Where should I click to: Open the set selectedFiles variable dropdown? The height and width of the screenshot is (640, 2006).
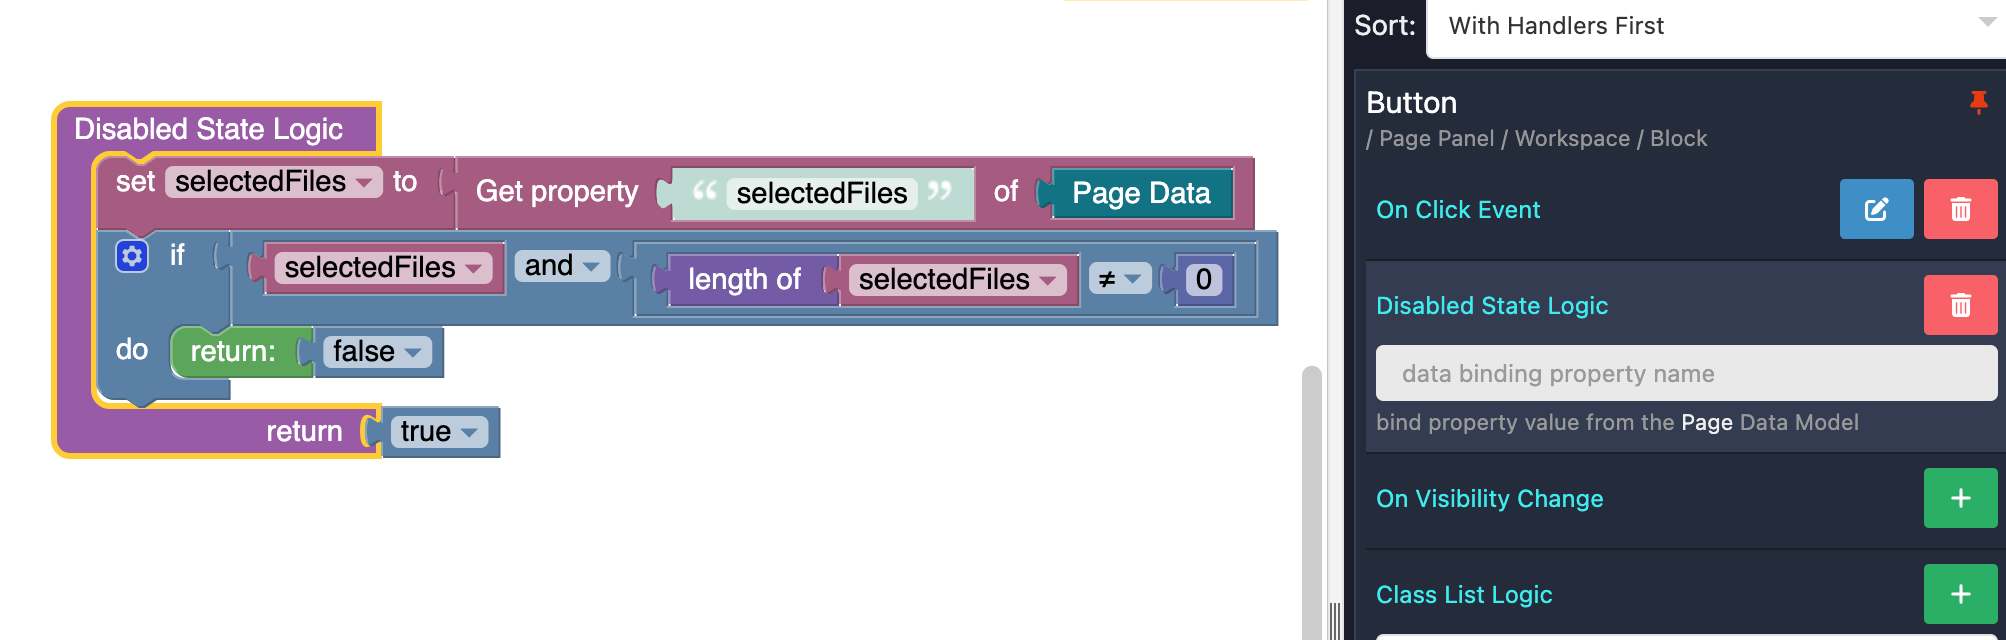click(364, 182)
